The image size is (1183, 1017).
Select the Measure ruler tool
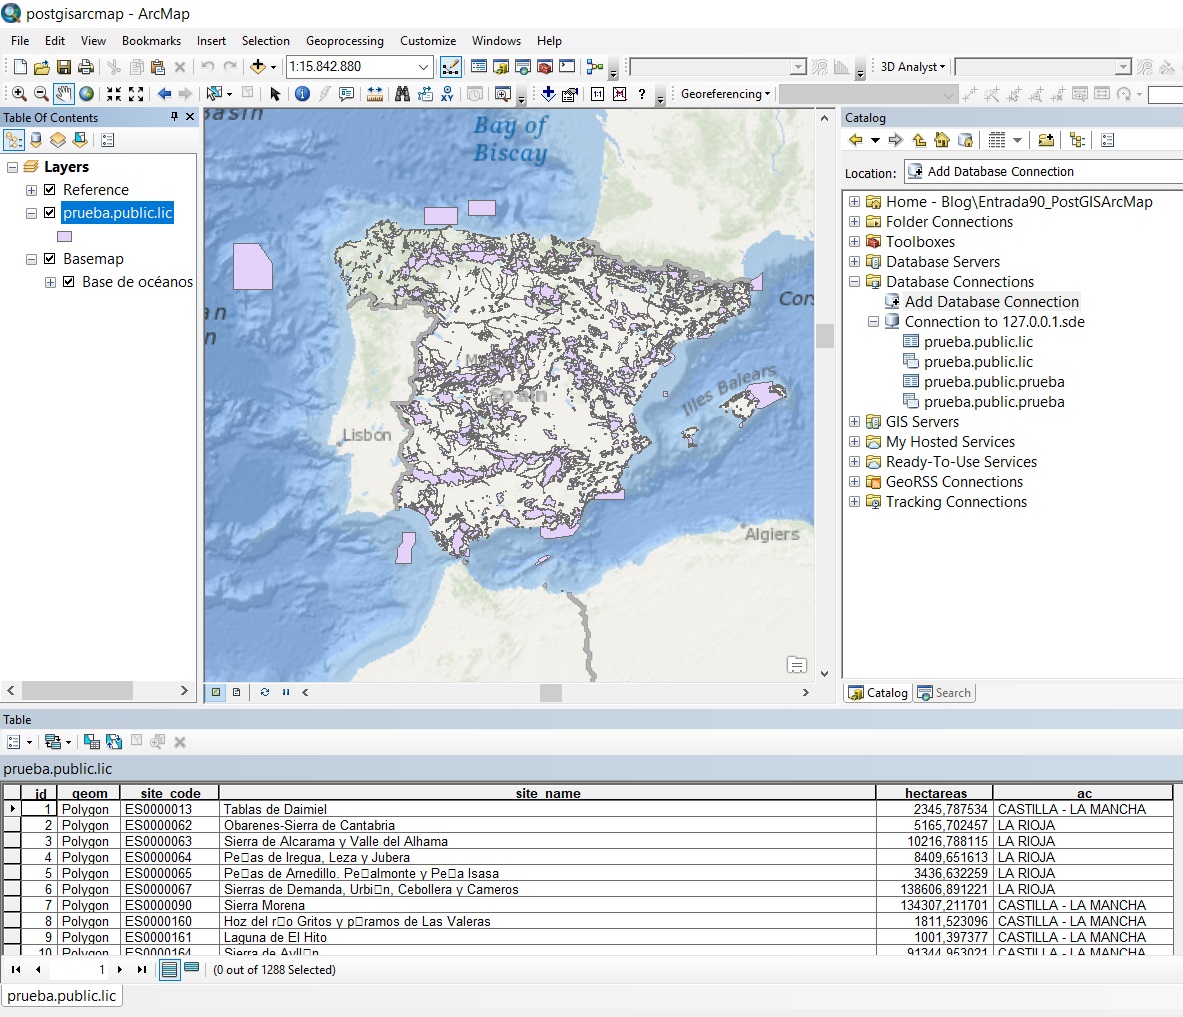click(x=375, y=94)
